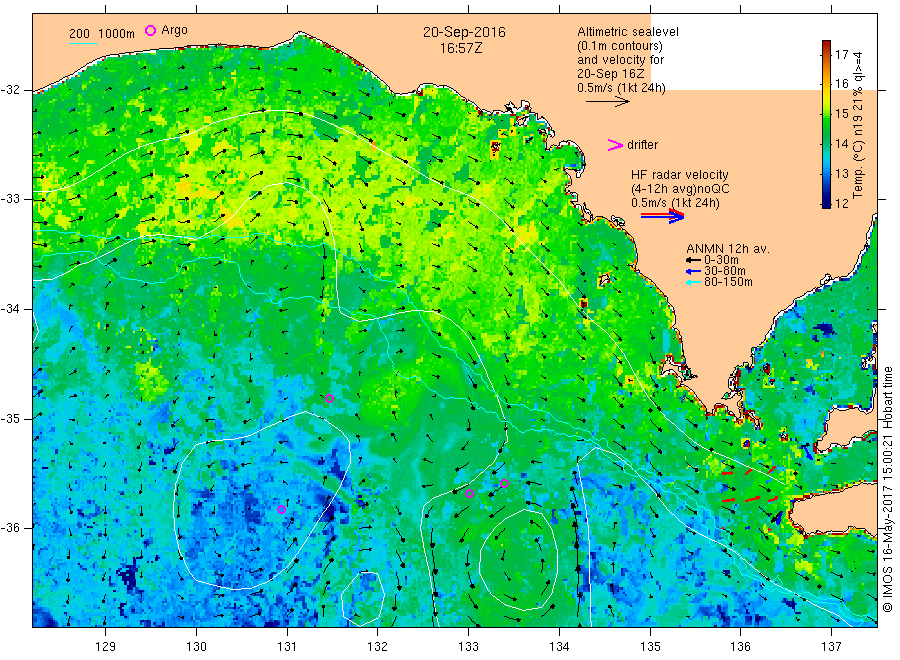This screenshot has height=660, width=900.
Task: Click the 130 longitude axis label
Action: [x=196, y=647]
